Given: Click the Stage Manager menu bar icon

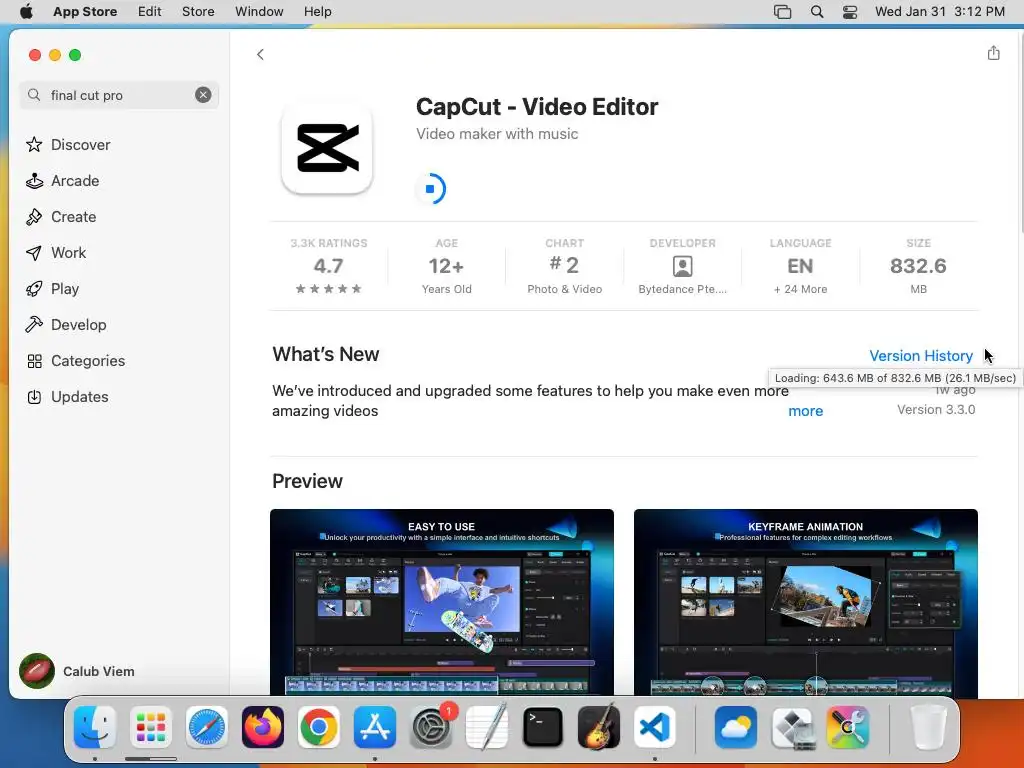Looking at the screenshot, I should (782, 12).
